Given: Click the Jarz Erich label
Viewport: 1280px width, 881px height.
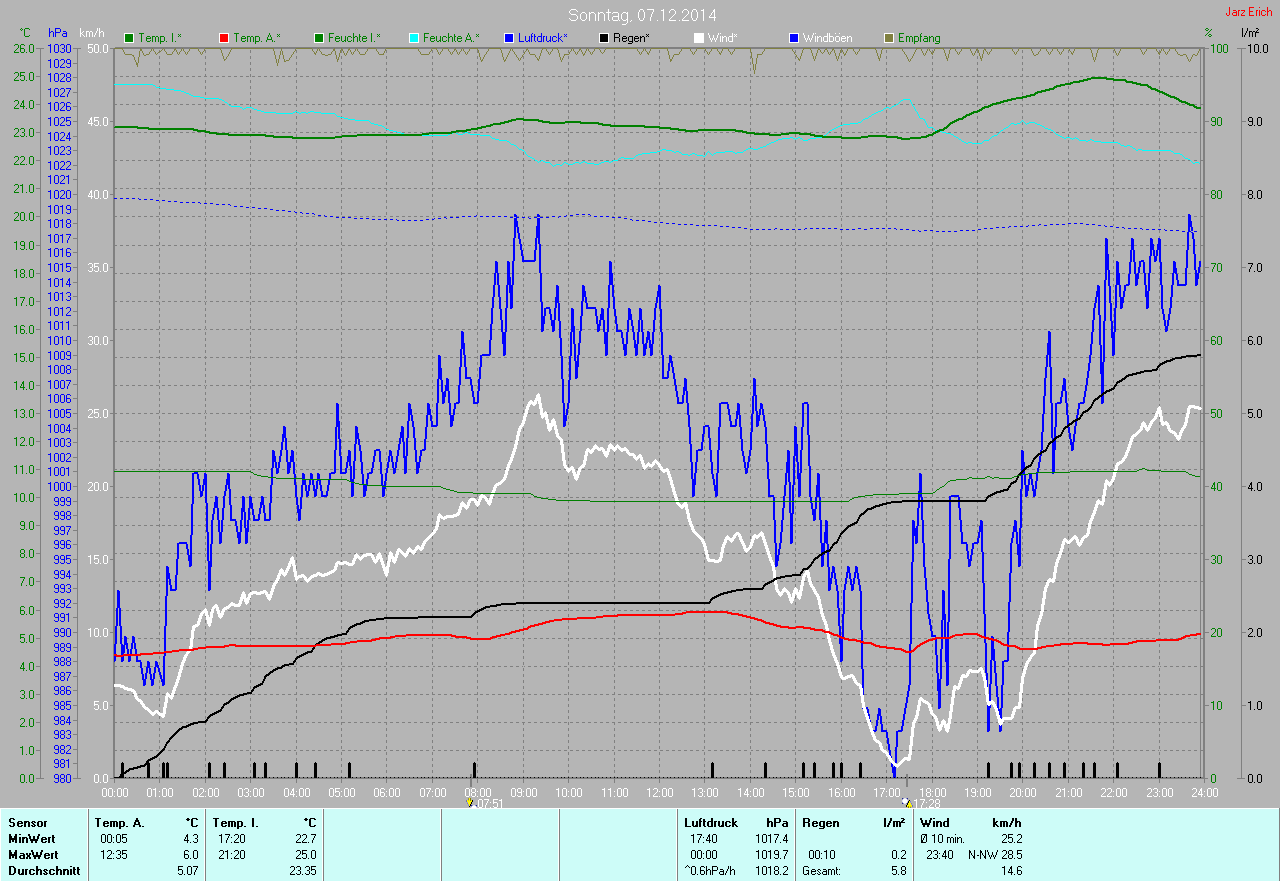Looking at the screenshot, I should click(x=1249, y=12).
